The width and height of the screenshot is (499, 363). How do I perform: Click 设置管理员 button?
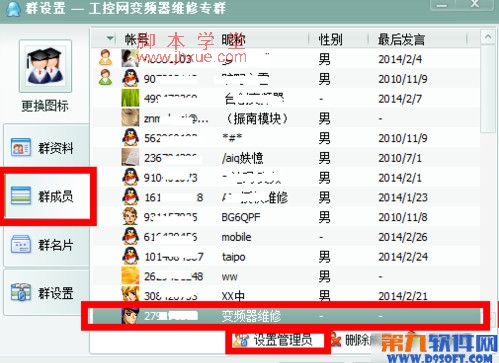pos(277,340)
